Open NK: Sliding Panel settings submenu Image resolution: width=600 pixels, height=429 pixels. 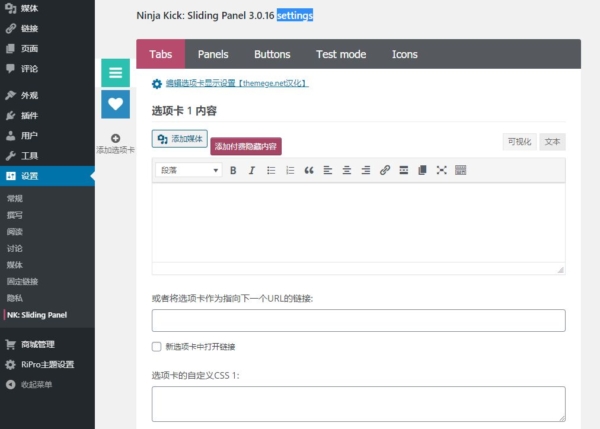37,315
